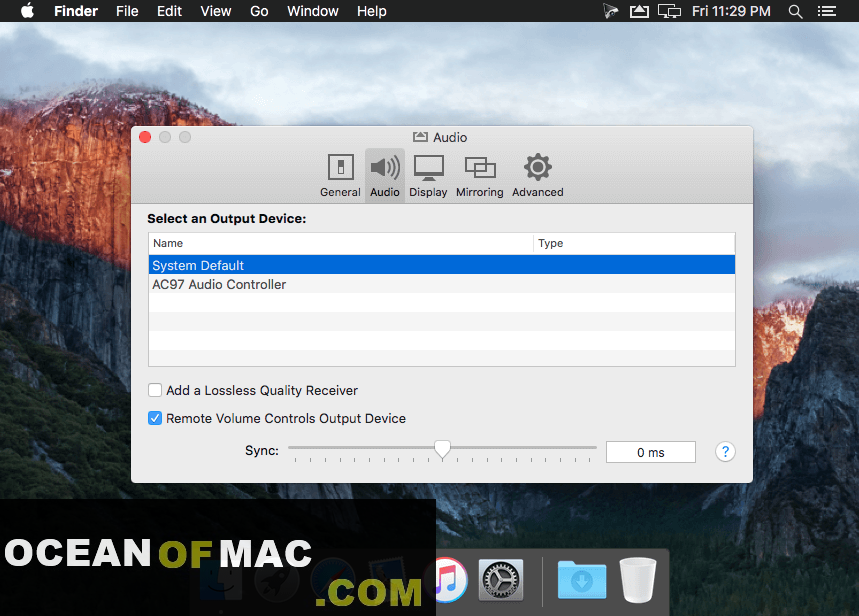Open the Go menu
This screenshot has height=616, width=859.
point(259,11)
